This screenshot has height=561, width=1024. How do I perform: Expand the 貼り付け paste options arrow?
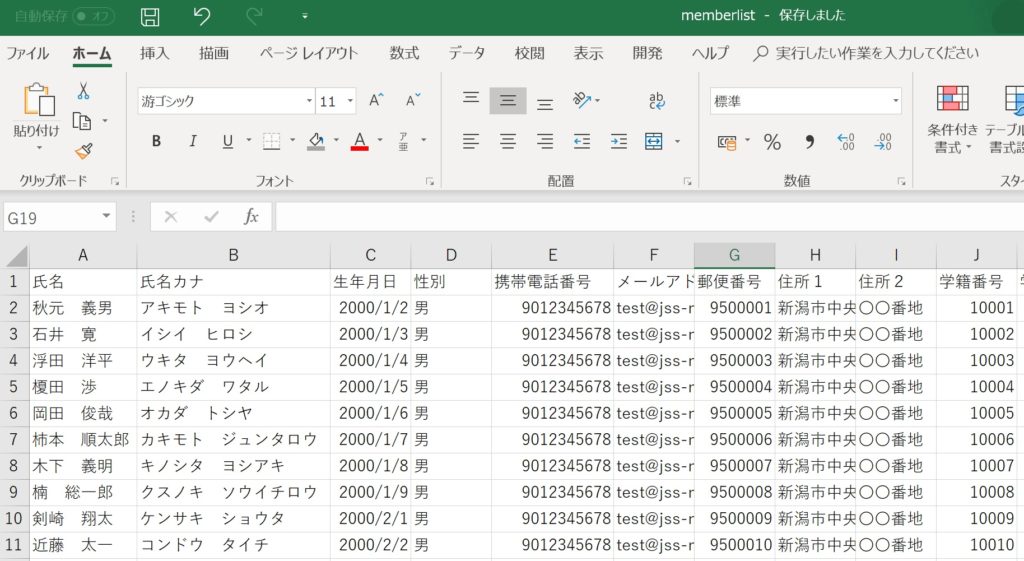tap(38, 148)
